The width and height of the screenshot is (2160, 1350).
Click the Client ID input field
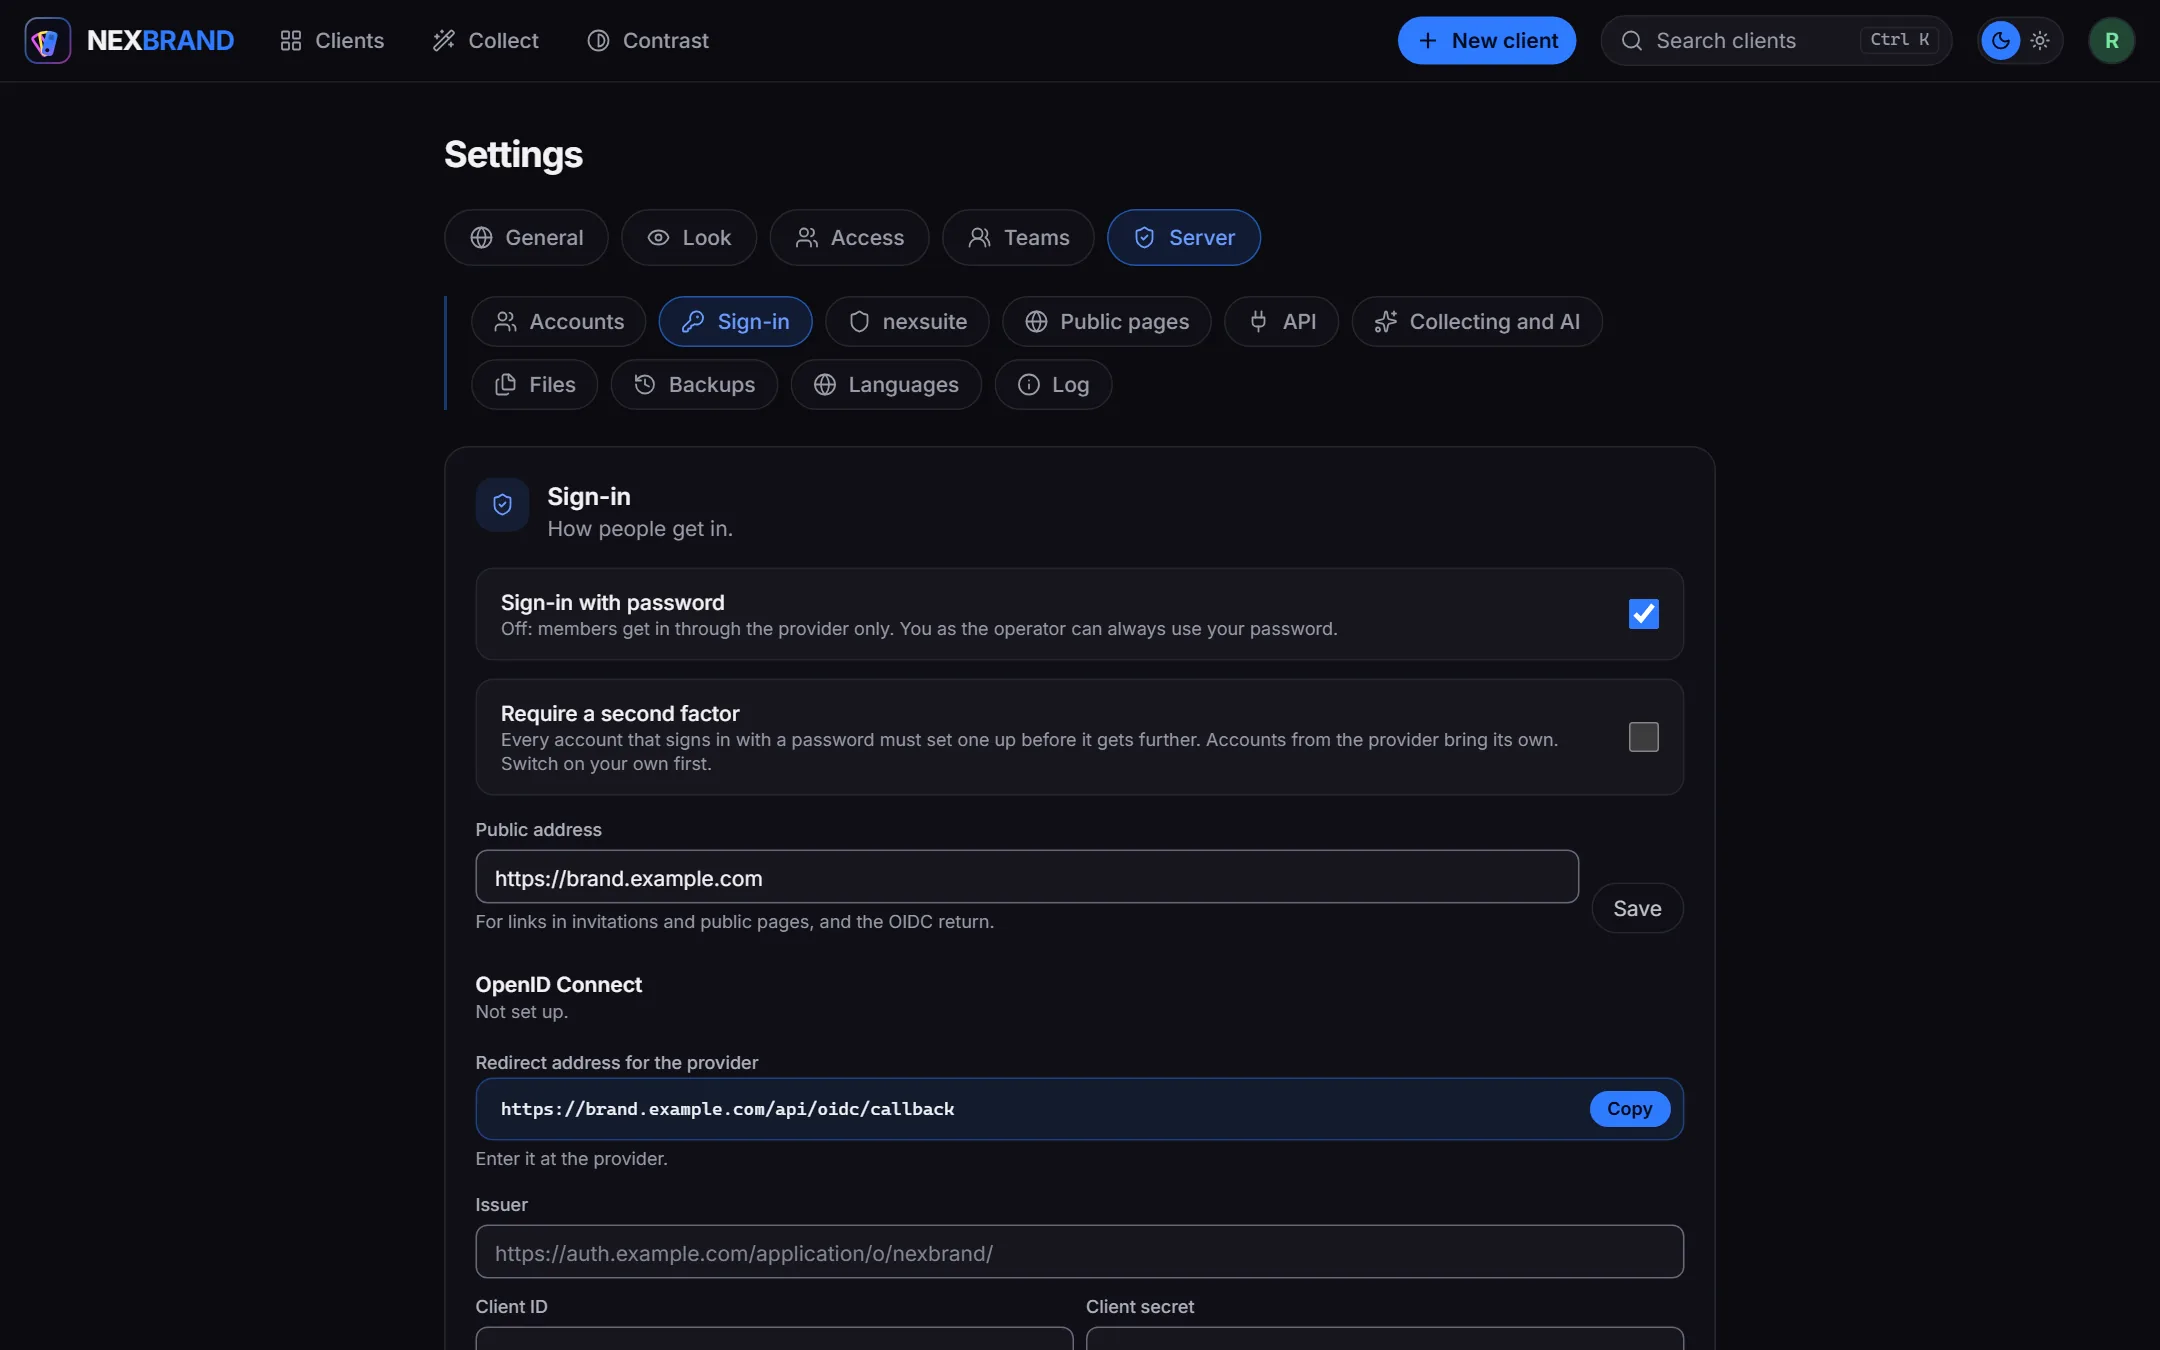(x=774, y=1338)
